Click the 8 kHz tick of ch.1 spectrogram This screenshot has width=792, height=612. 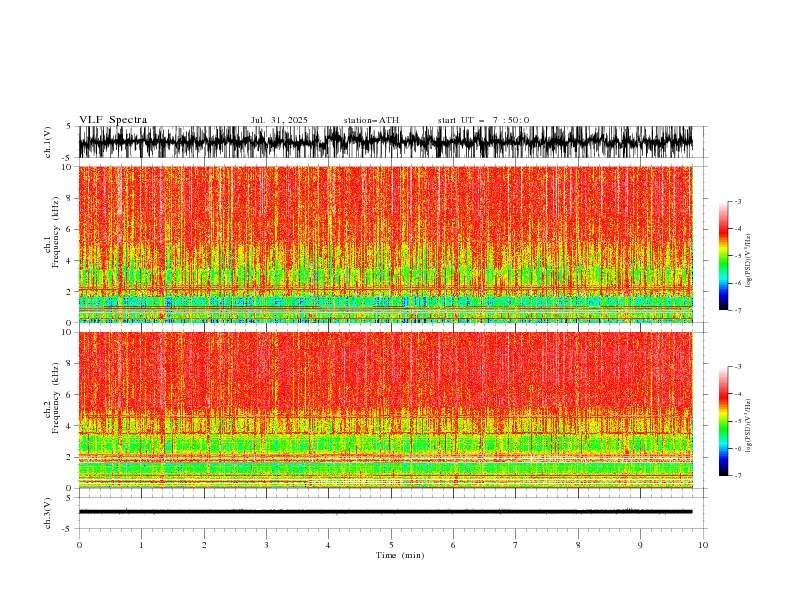pyautogui.click(x=71, y=198)
